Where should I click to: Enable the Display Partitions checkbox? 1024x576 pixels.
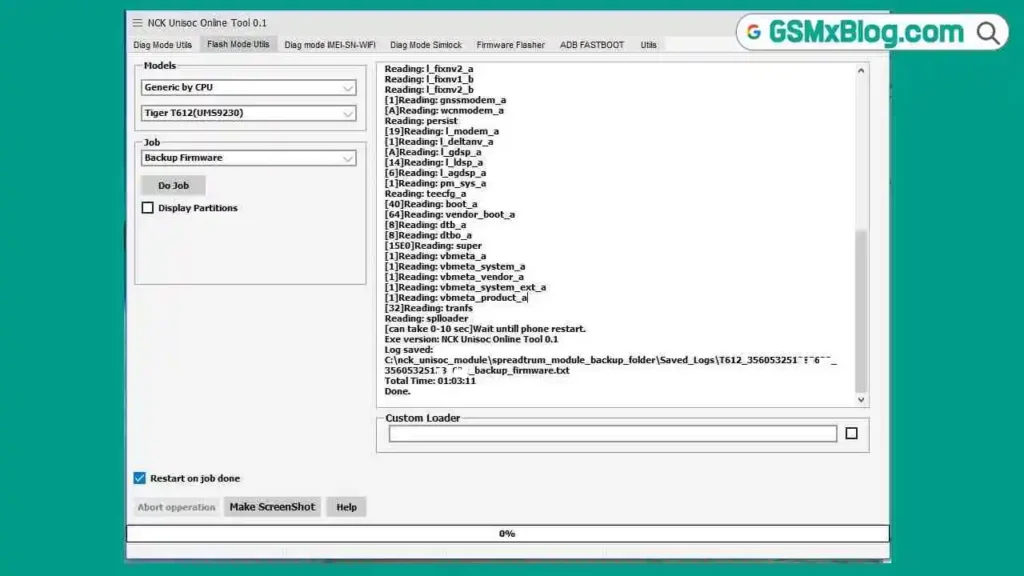(x=148, y=208)
